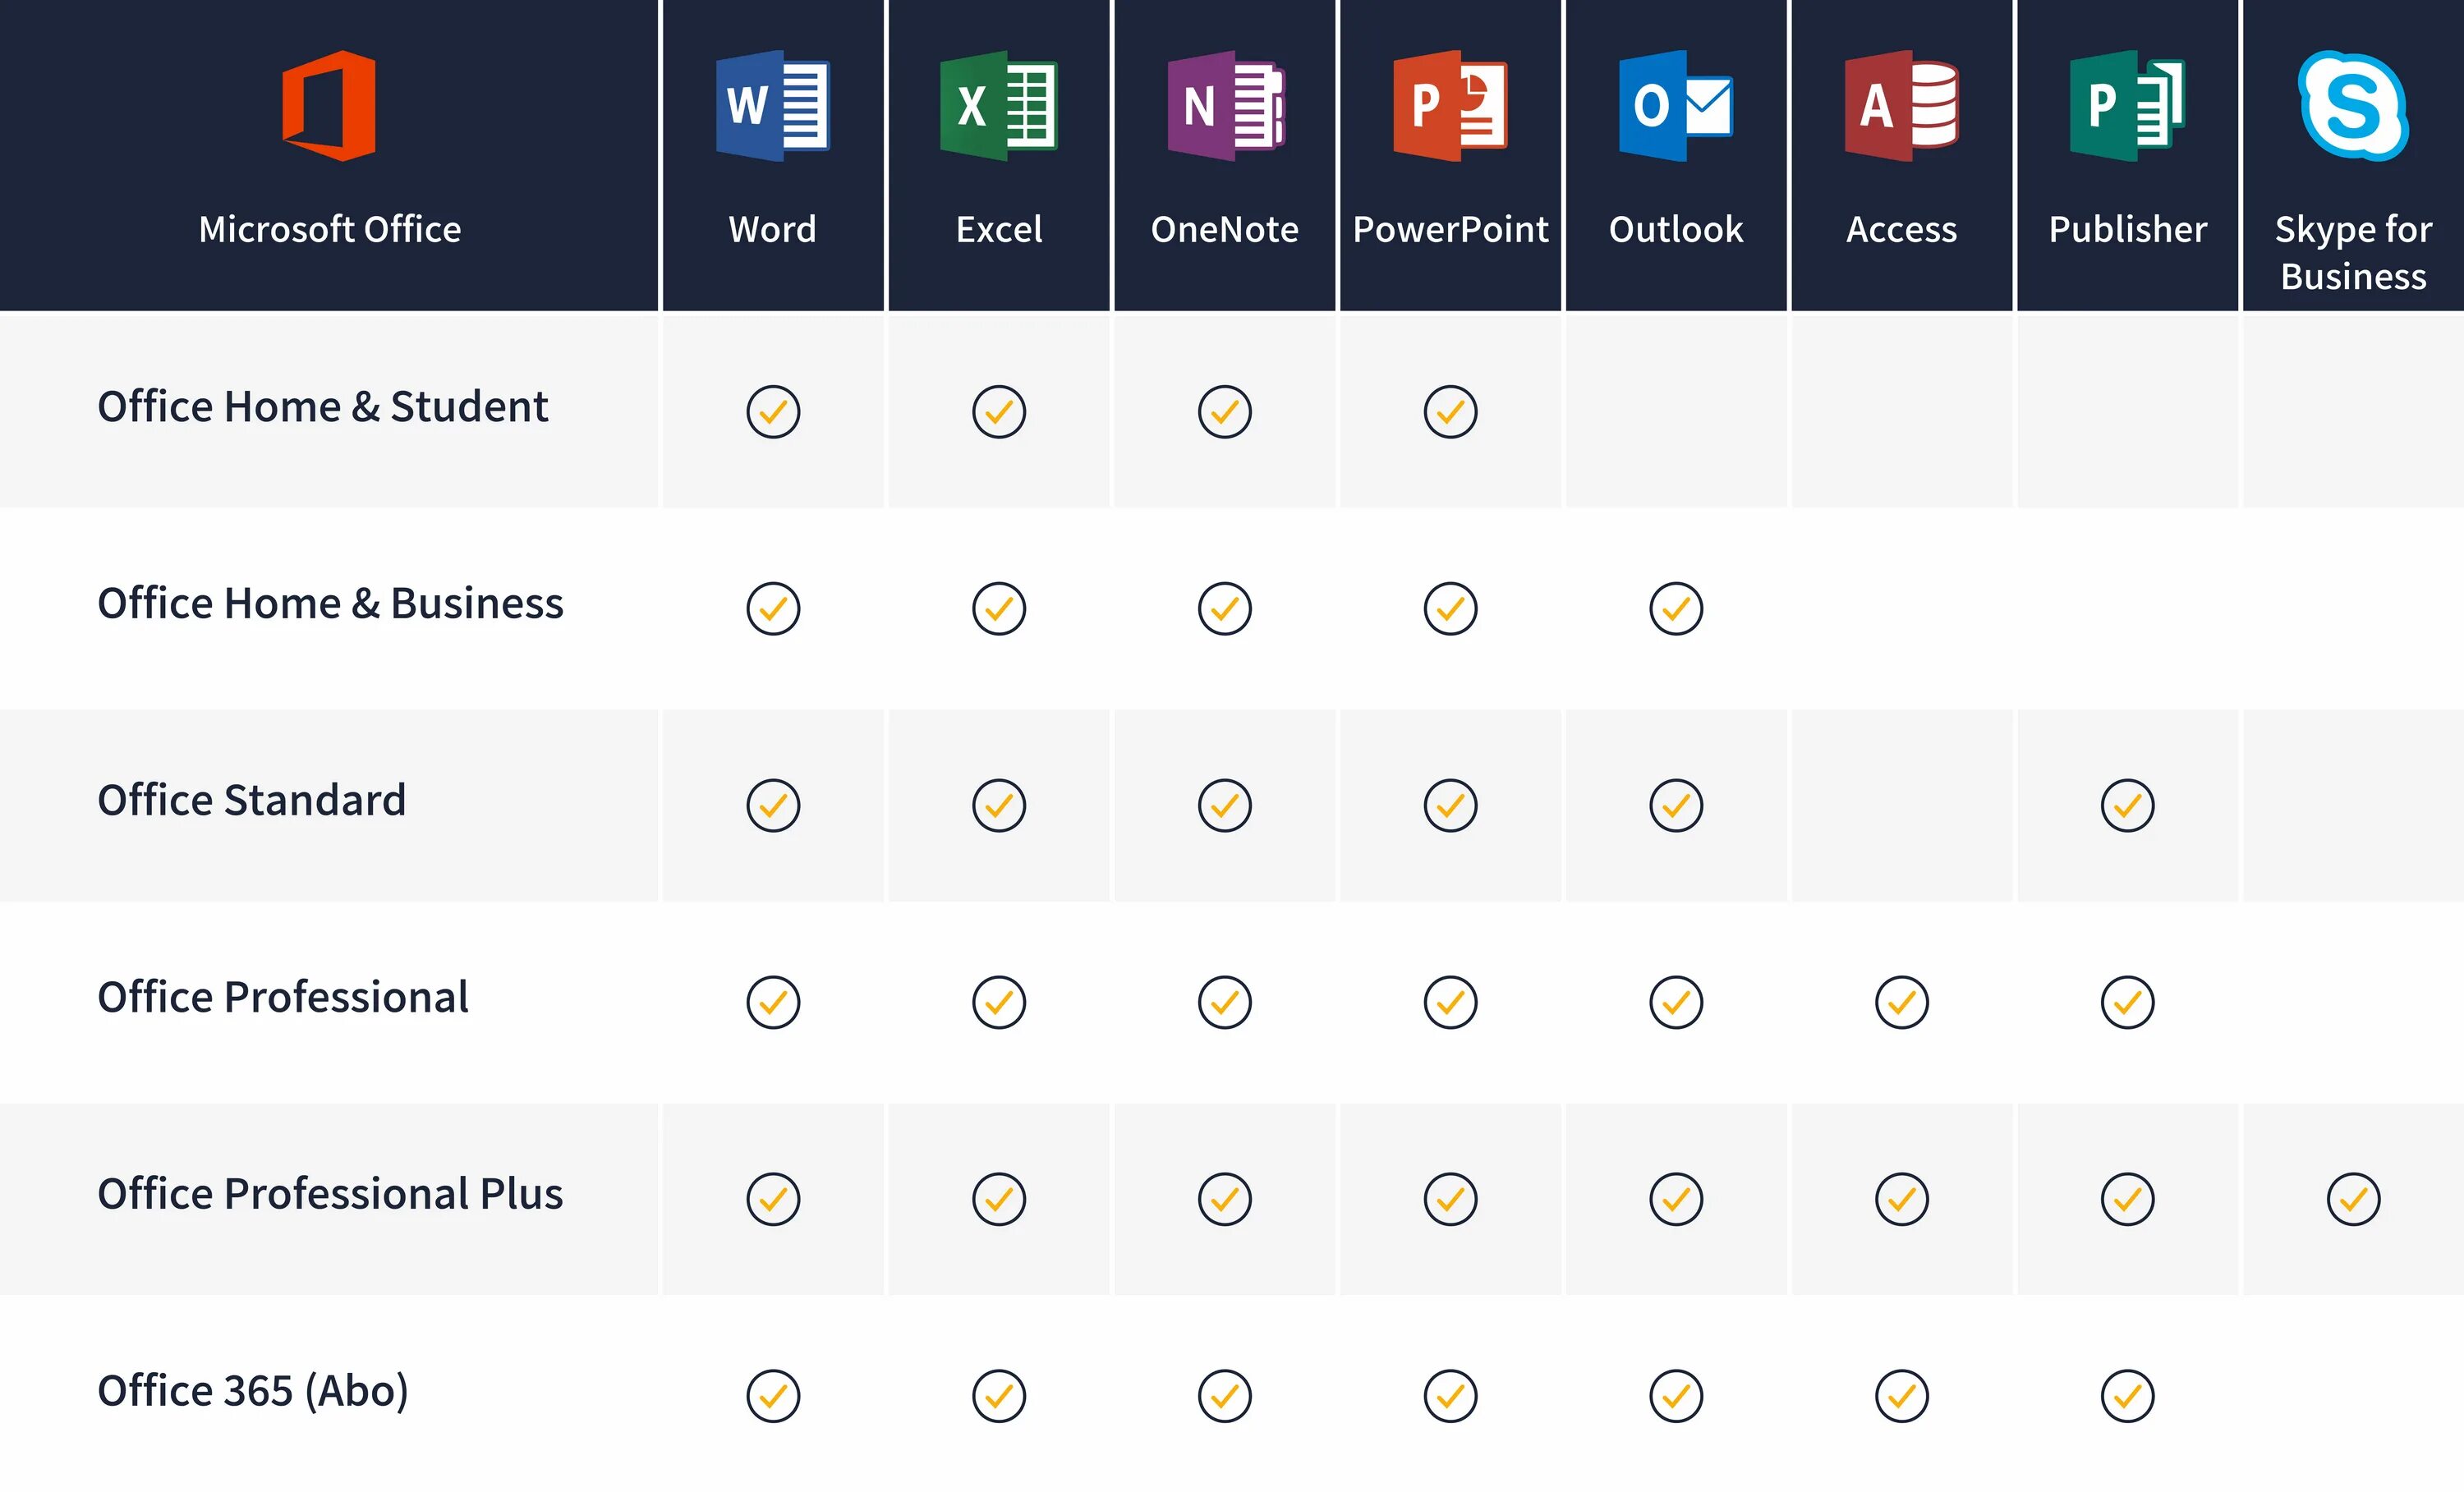Click the OneNote app icon
Viewport: 2464px width, 1492px height.
[1225, 106]
